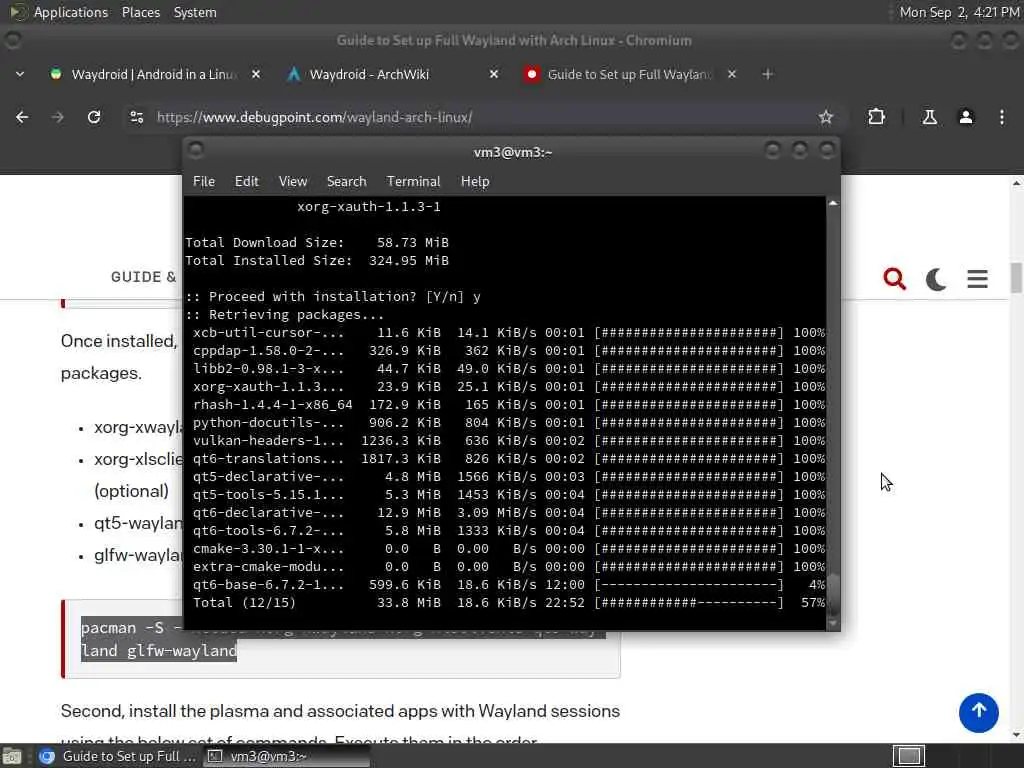
Task: Click the GUIDE & heading text on webpage
Action: [144, 277]
